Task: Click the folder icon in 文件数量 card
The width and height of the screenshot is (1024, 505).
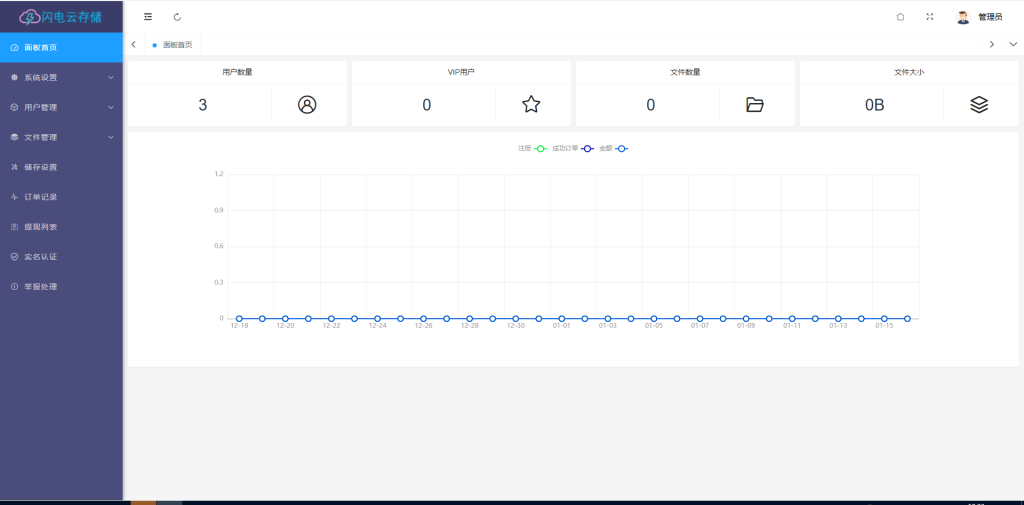Action: click(755, 105)
